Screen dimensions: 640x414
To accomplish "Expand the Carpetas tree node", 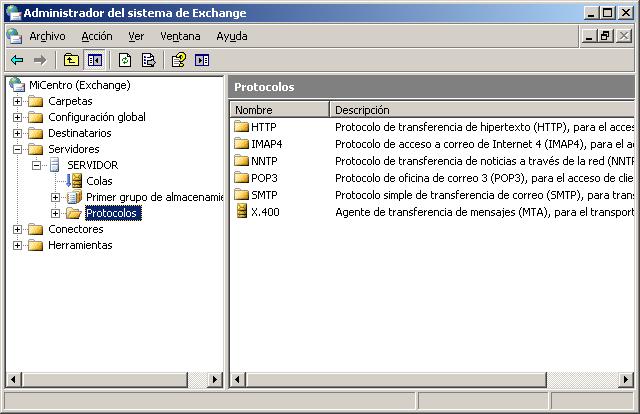I will tap(17, 101).
